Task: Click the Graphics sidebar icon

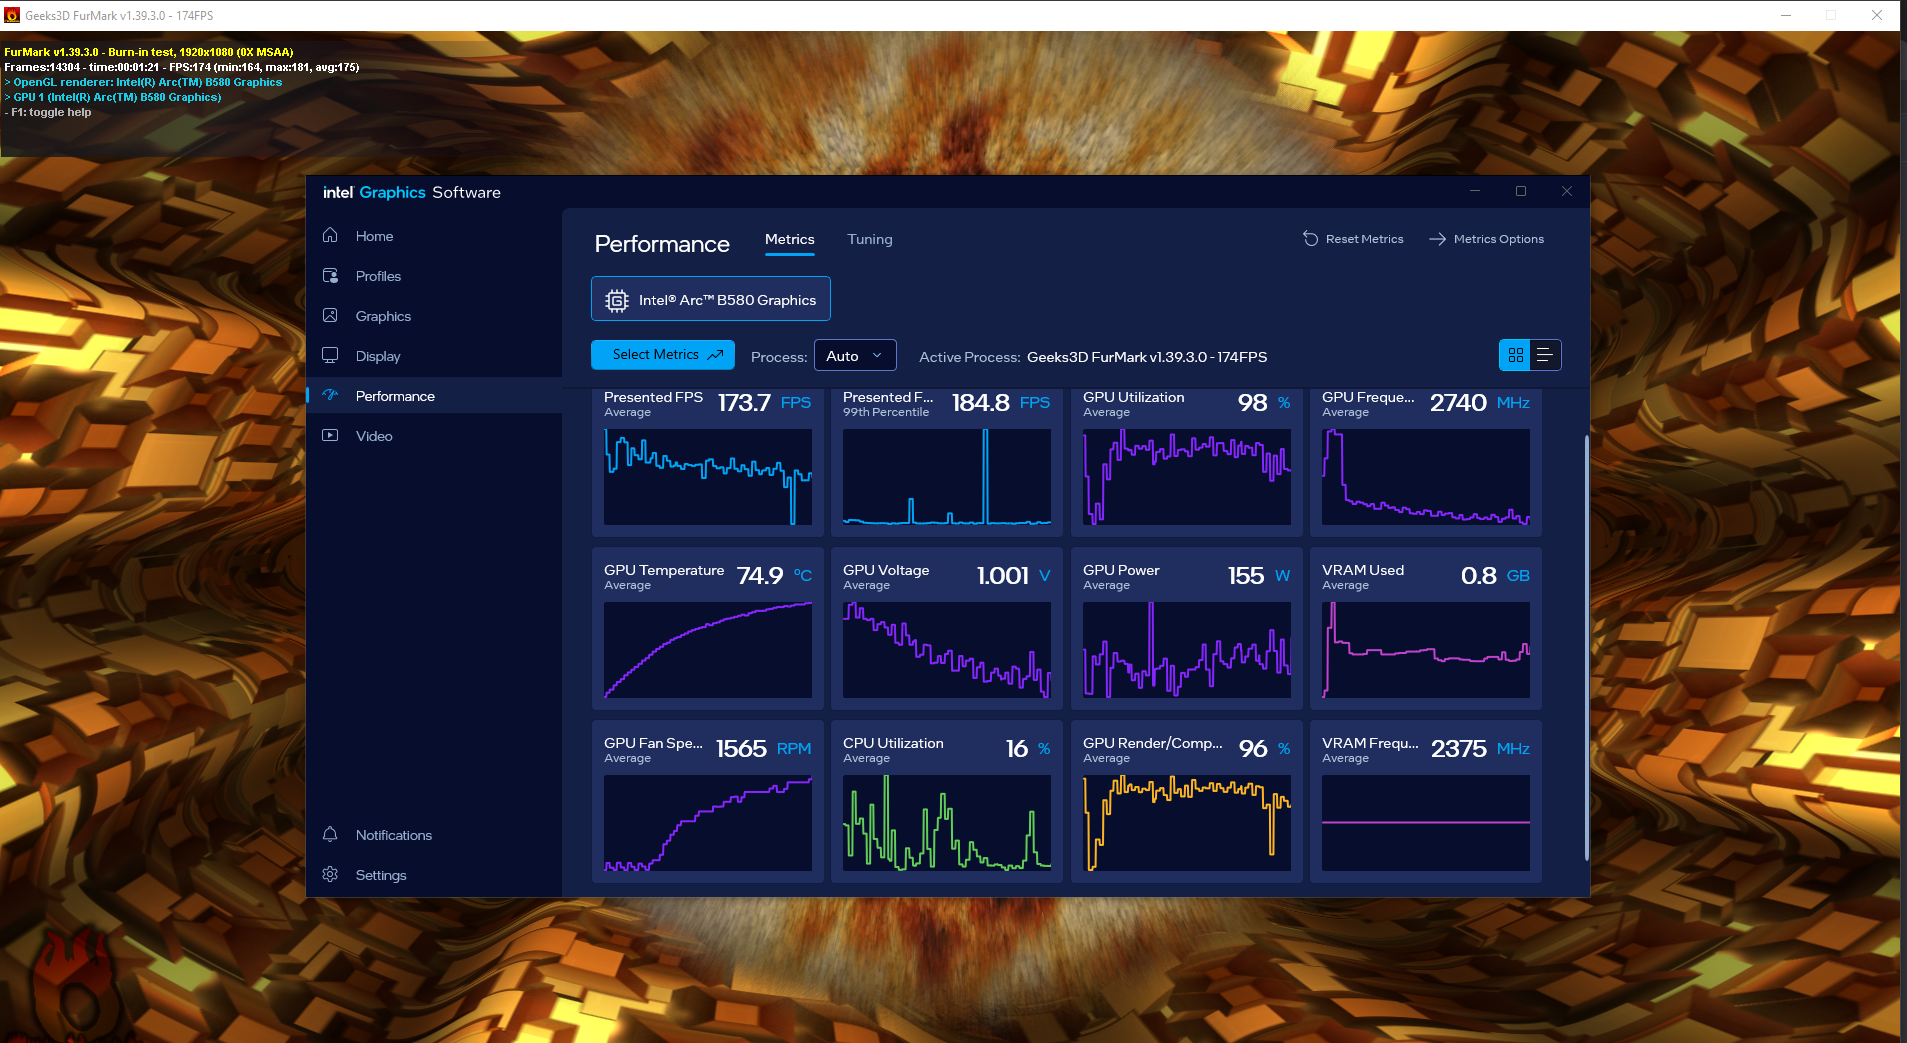Action: (x=330, y=316)
